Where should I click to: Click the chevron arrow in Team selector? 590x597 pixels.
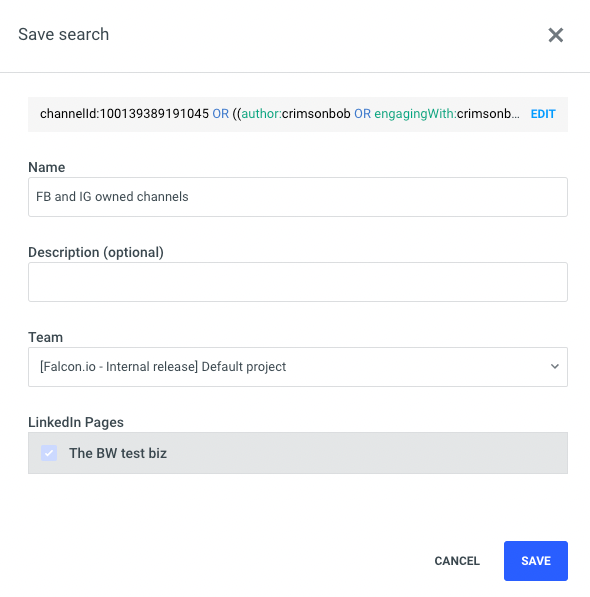[555, 366]
